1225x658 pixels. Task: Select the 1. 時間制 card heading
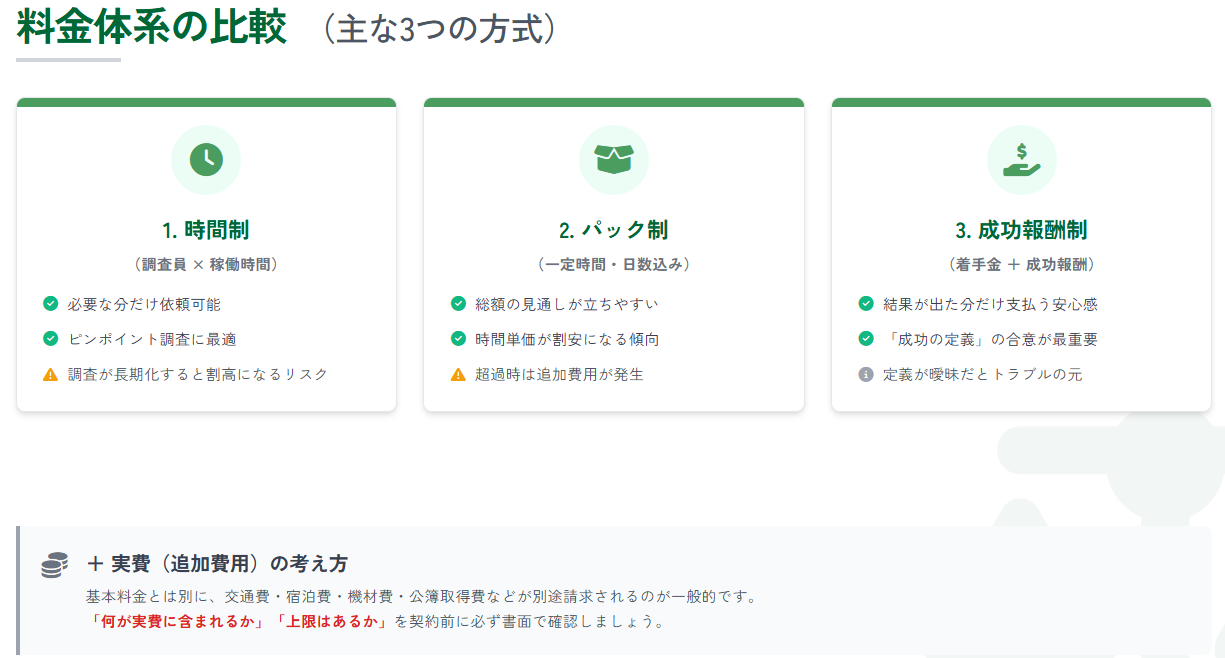[206, 230]
